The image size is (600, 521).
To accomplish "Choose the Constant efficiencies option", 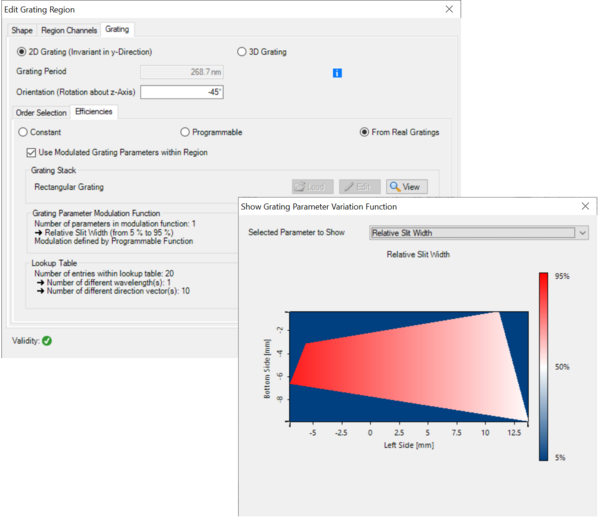I will (x=23, y=132).
